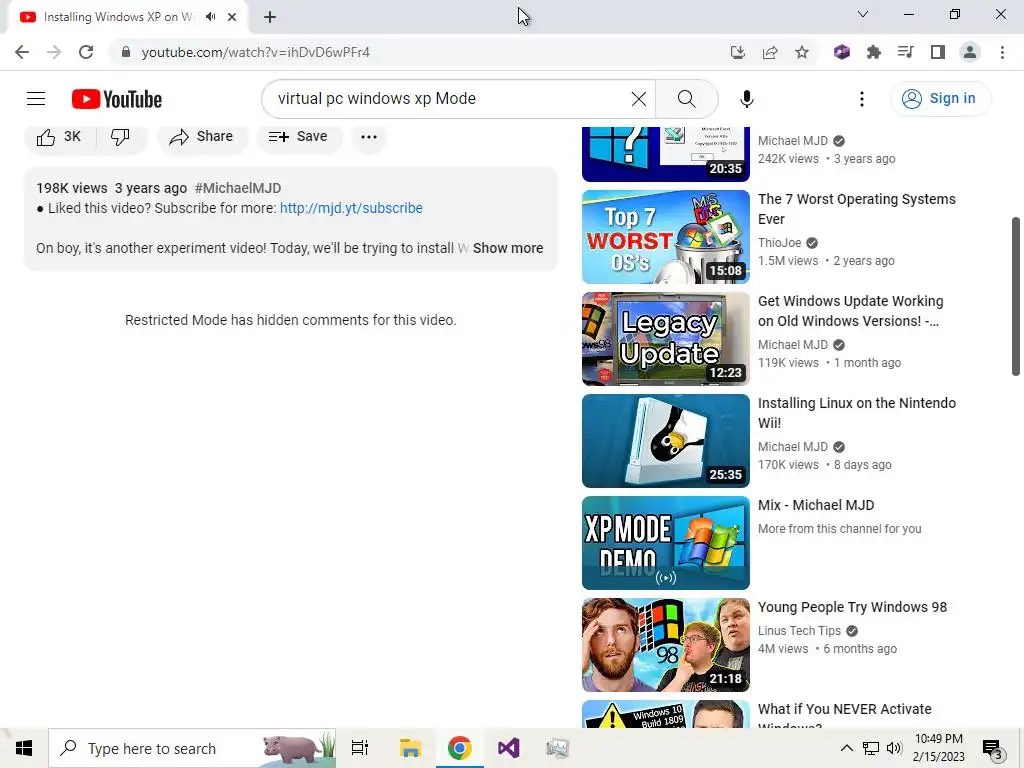Go back using browser back arrow
Viewport: 1024px width, 768px height.
click(x=22, y=52)
